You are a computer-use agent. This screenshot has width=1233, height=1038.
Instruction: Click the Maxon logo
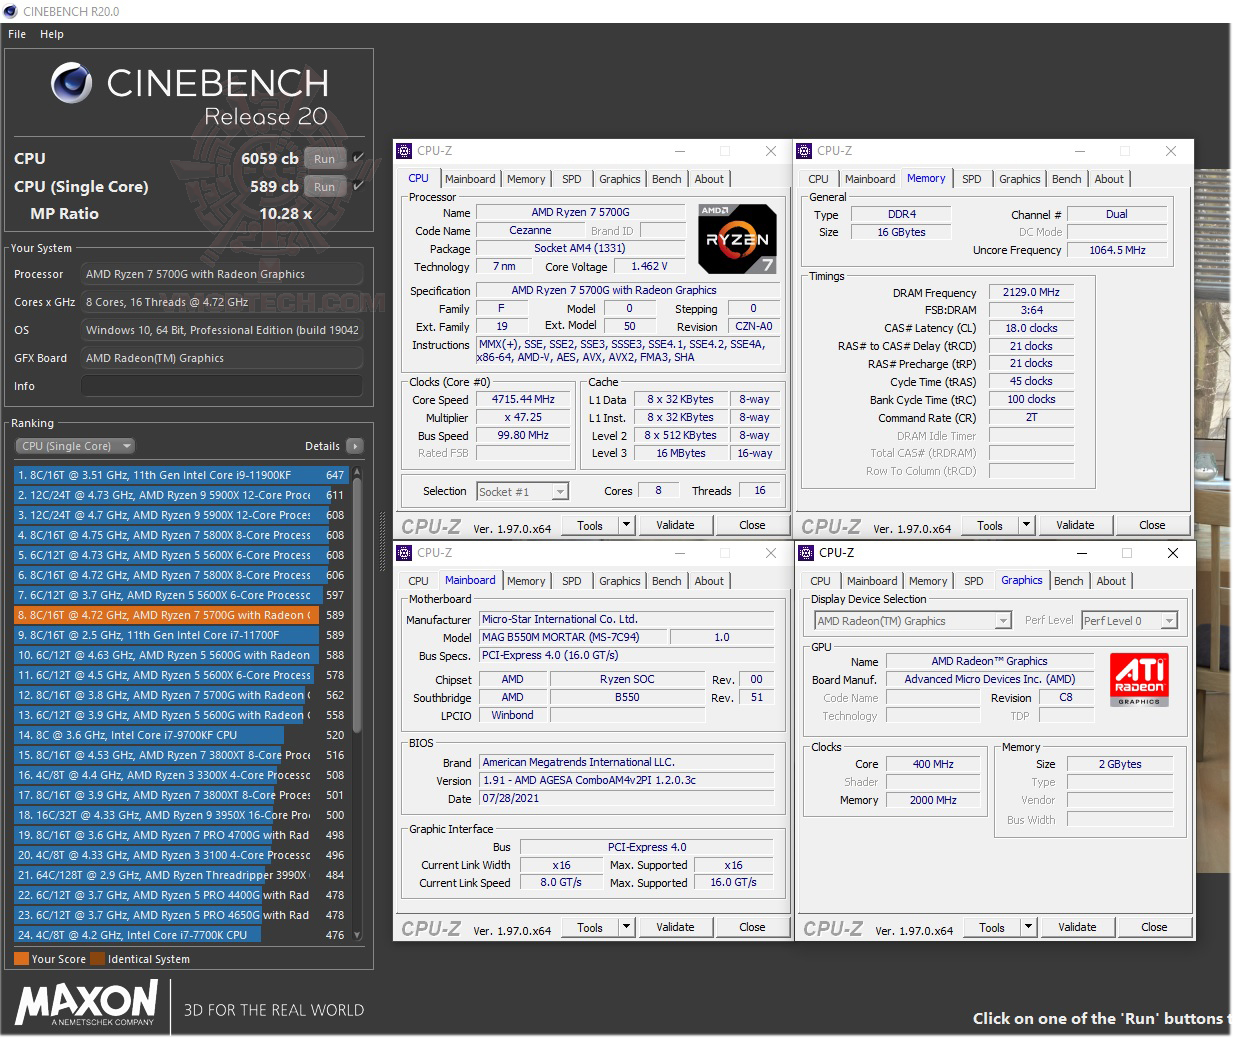(86, 1003)
